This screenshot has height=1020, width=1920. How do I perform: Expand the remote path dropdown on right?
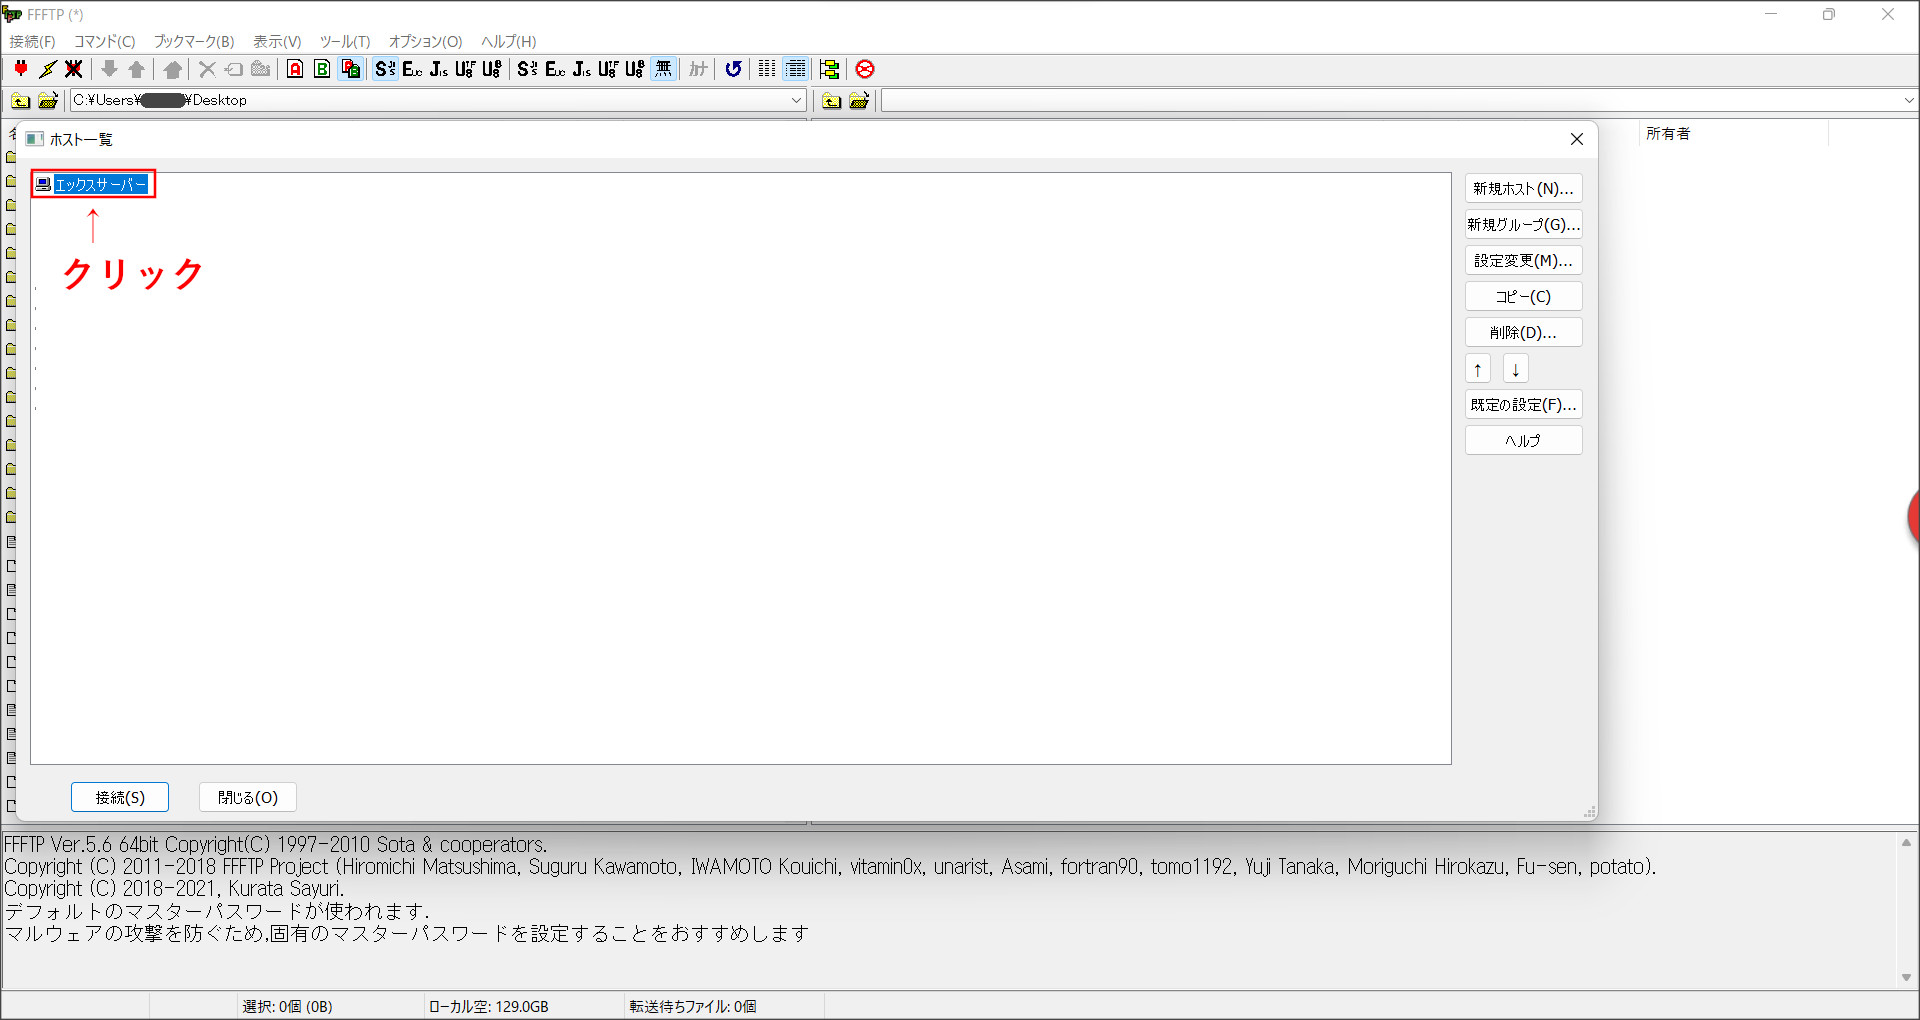click(x=1908, y=100)
